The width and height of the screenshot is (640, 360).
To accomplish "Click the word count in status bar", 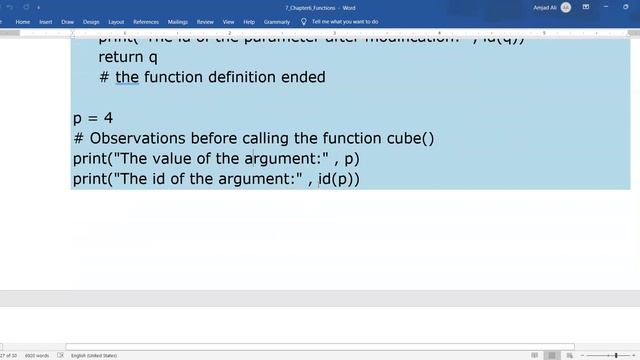I will click(x=37, y=356).
